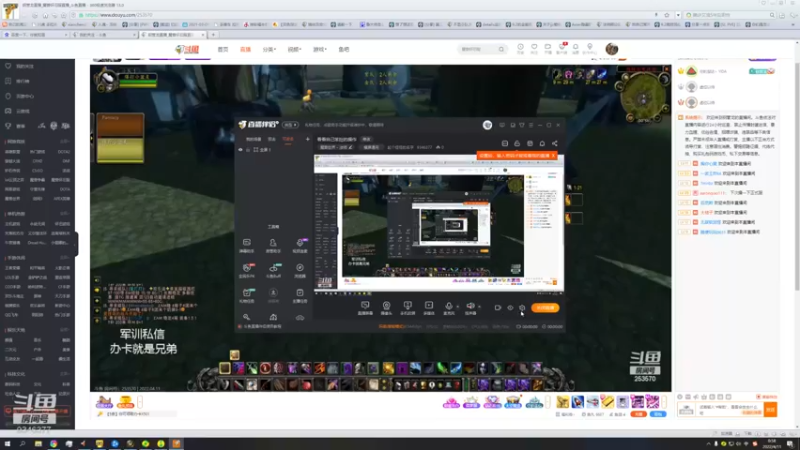Click the orange recharge pill below gifts
Image resolution: width=800 pixels, height=450 pixels.
click(638, 414)
